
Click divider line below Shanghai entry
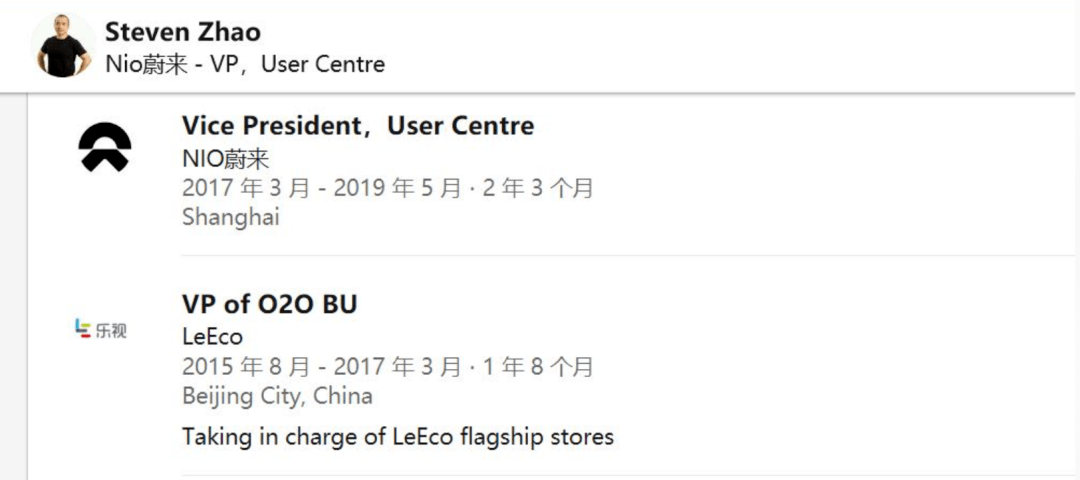[628, 255]
